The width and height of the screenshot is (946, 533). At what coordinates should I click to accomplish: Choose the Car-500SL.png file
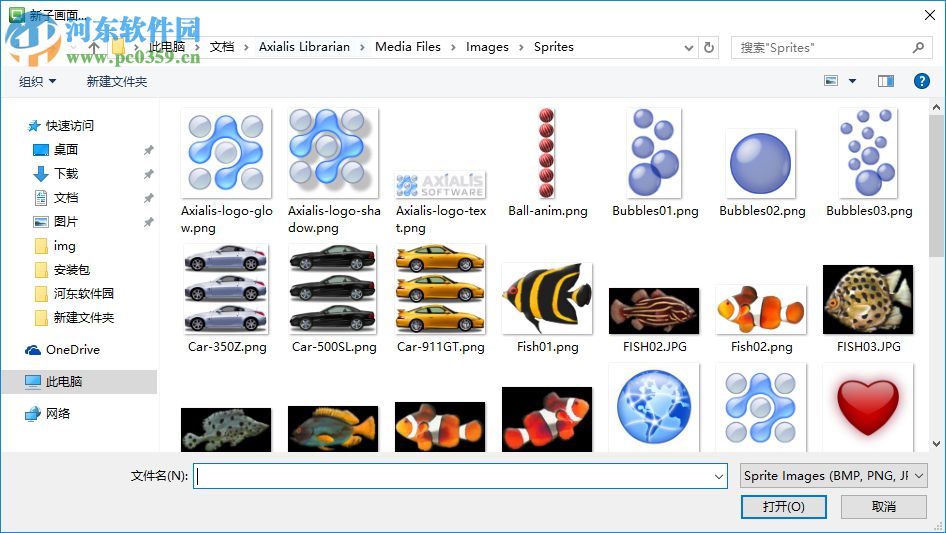333,289
